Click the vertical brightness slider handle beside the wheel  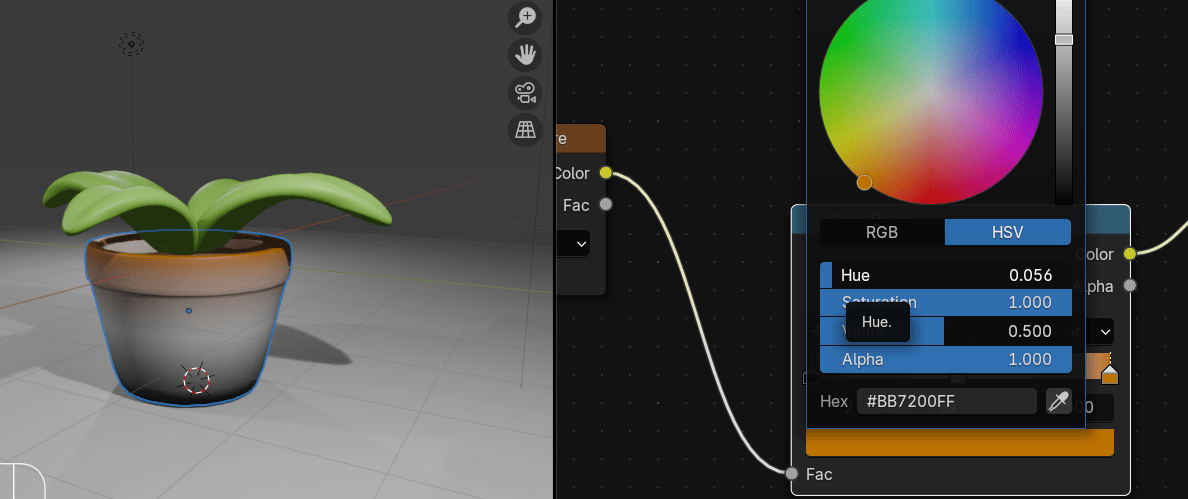[1064, 39]
